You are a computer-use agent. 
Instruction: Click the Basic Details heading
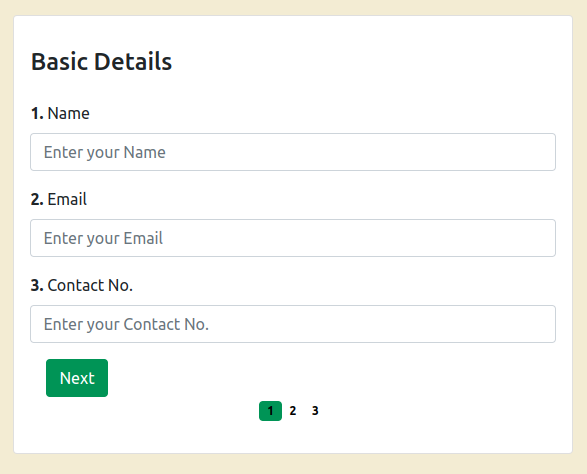[101, 61]
